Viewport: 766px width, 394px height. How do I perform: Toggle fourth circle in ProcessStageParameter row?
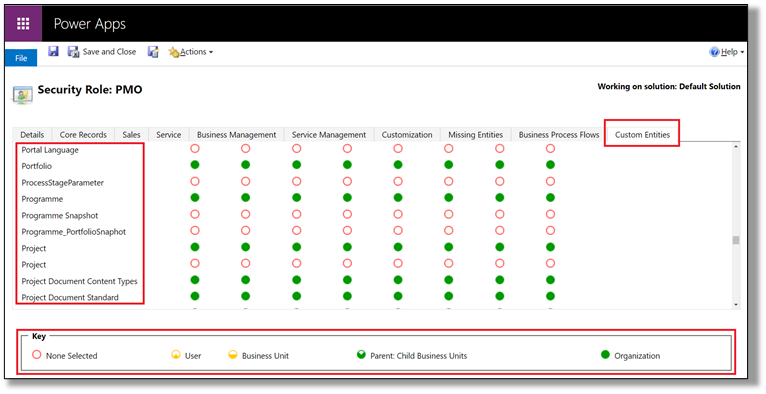347,182
